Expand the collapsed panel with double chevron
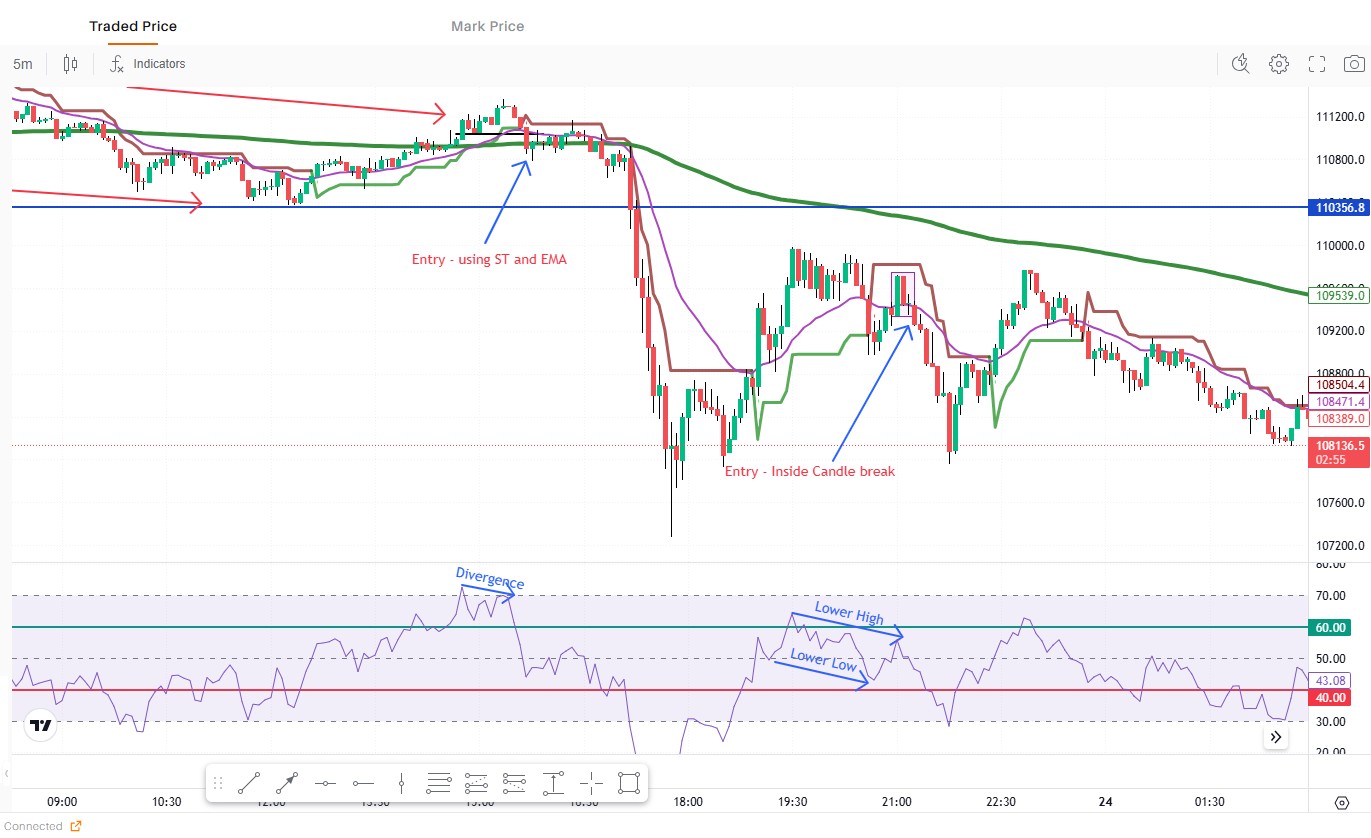This screenshot has width=1371, height=838. (1276, 737)
